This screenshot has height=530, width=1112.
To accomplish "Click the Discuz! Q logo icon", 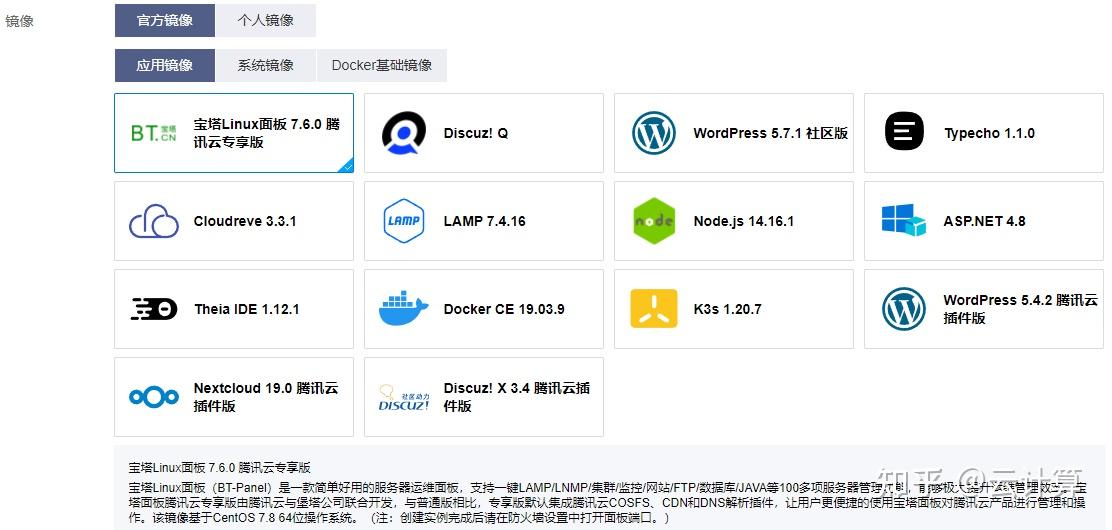I will tap(404, 133).
